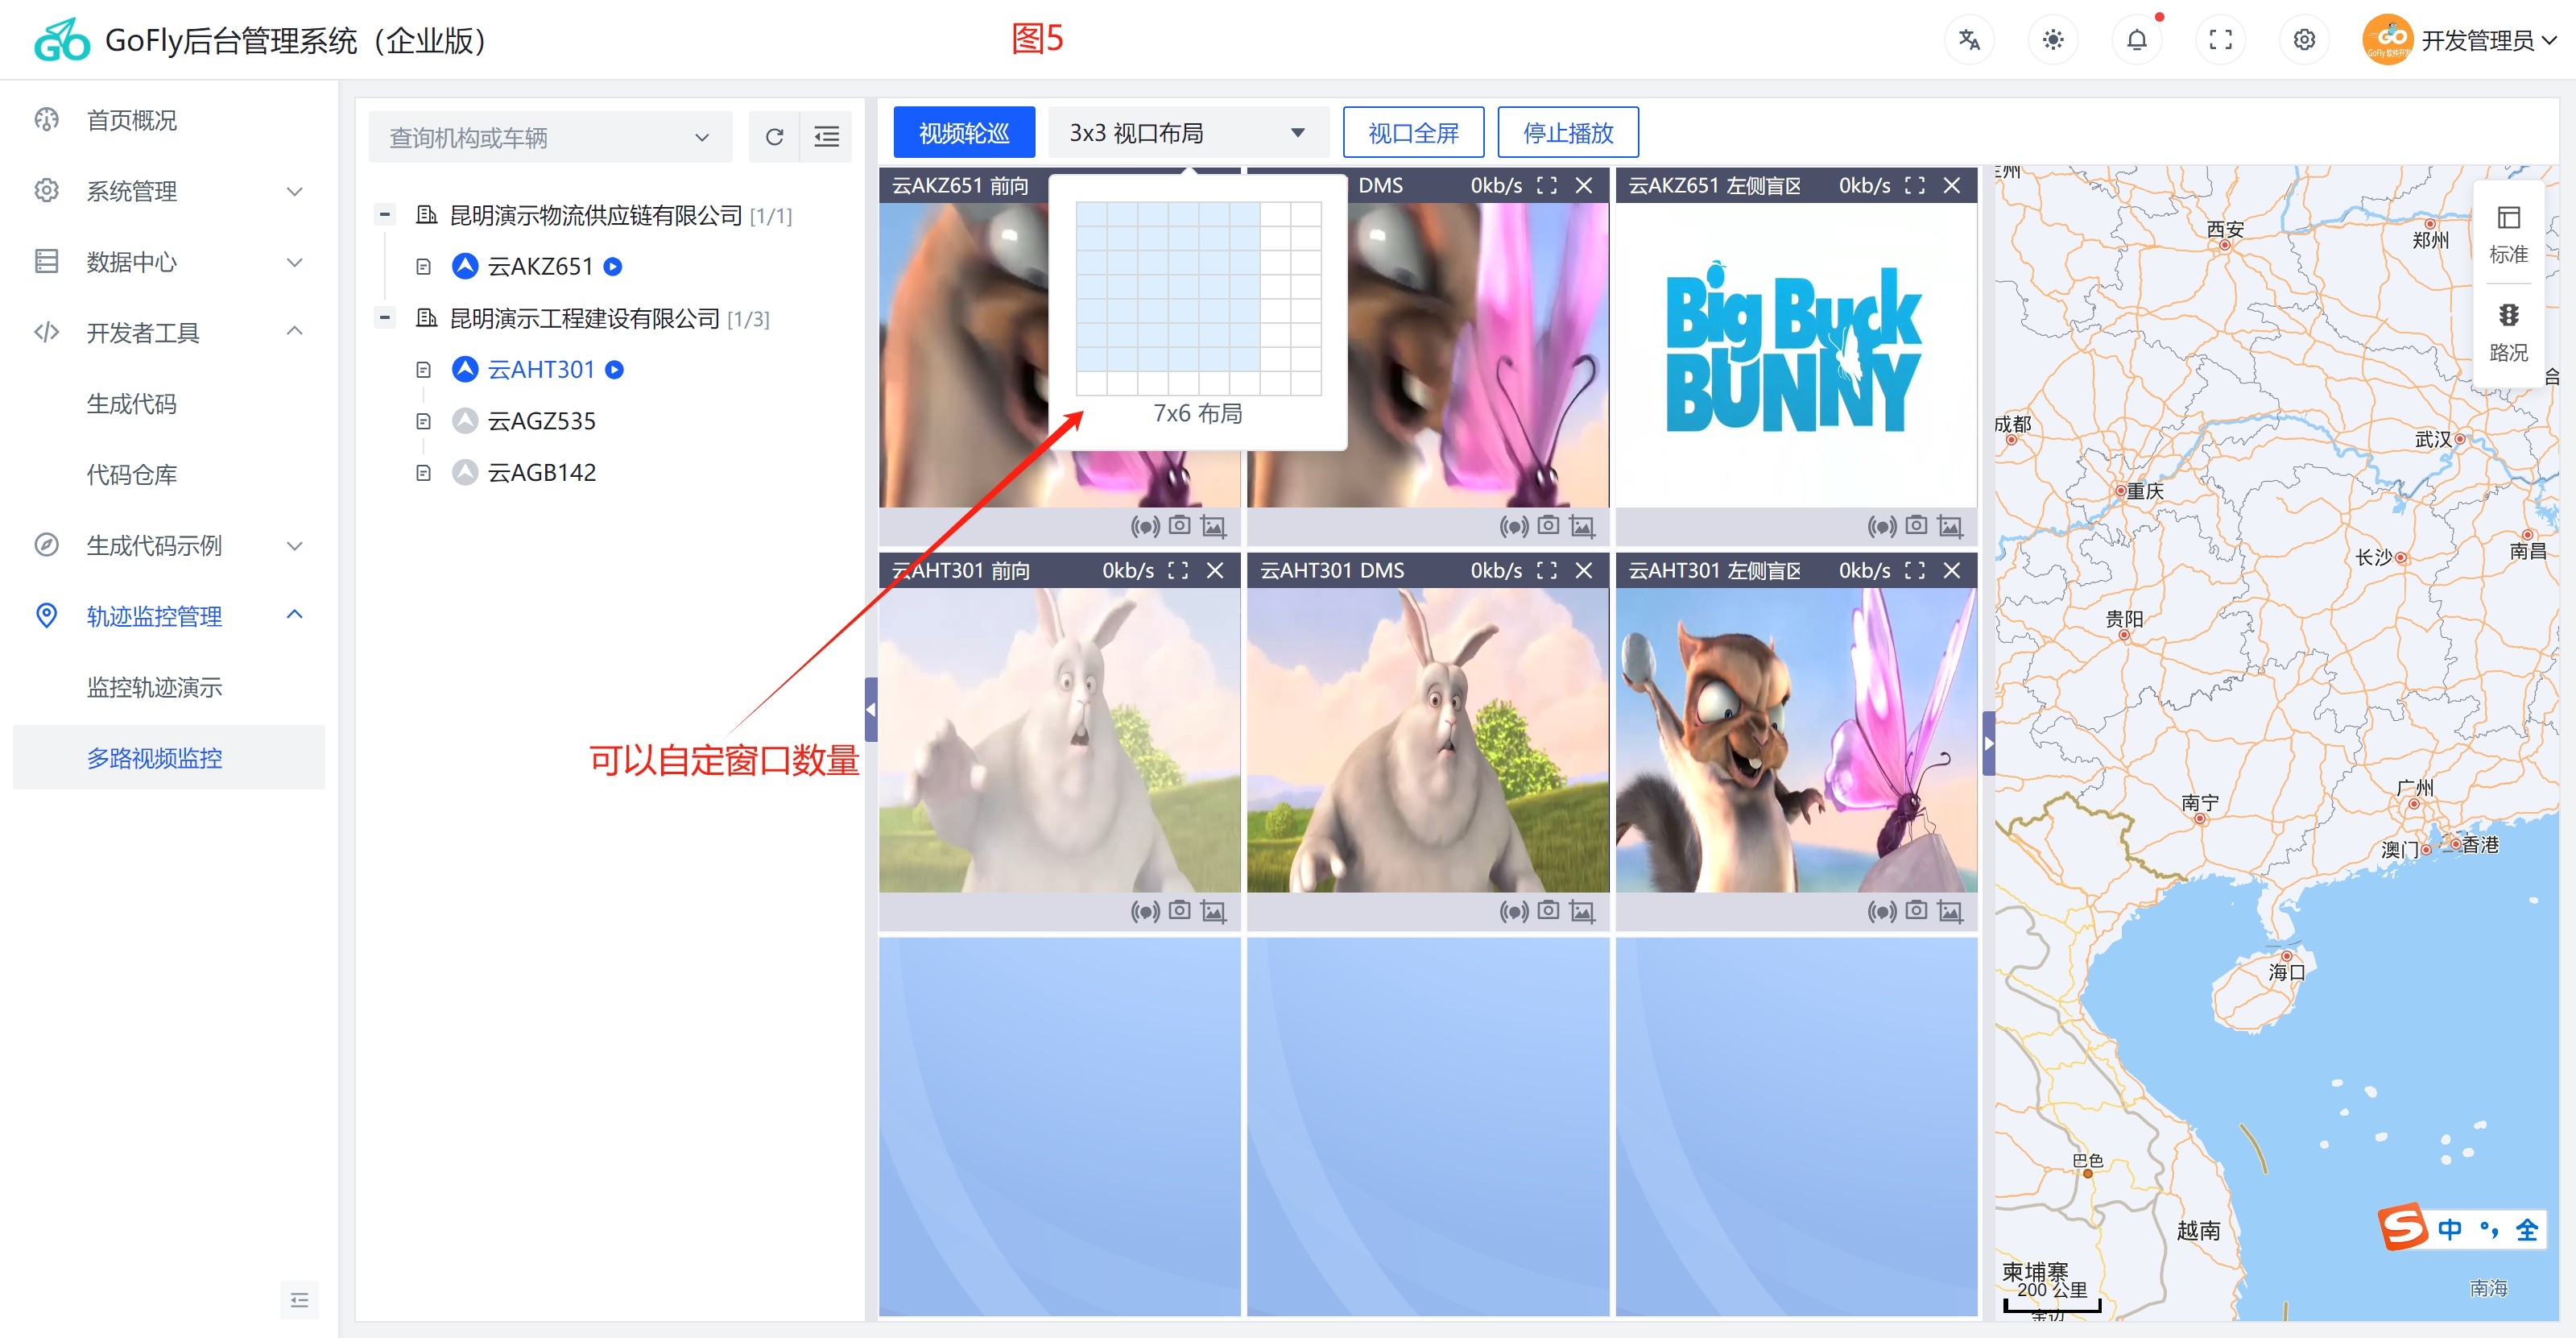The image size is (2576, 1338).
Task: Expand 数据中心 menu
Action: 168,262
